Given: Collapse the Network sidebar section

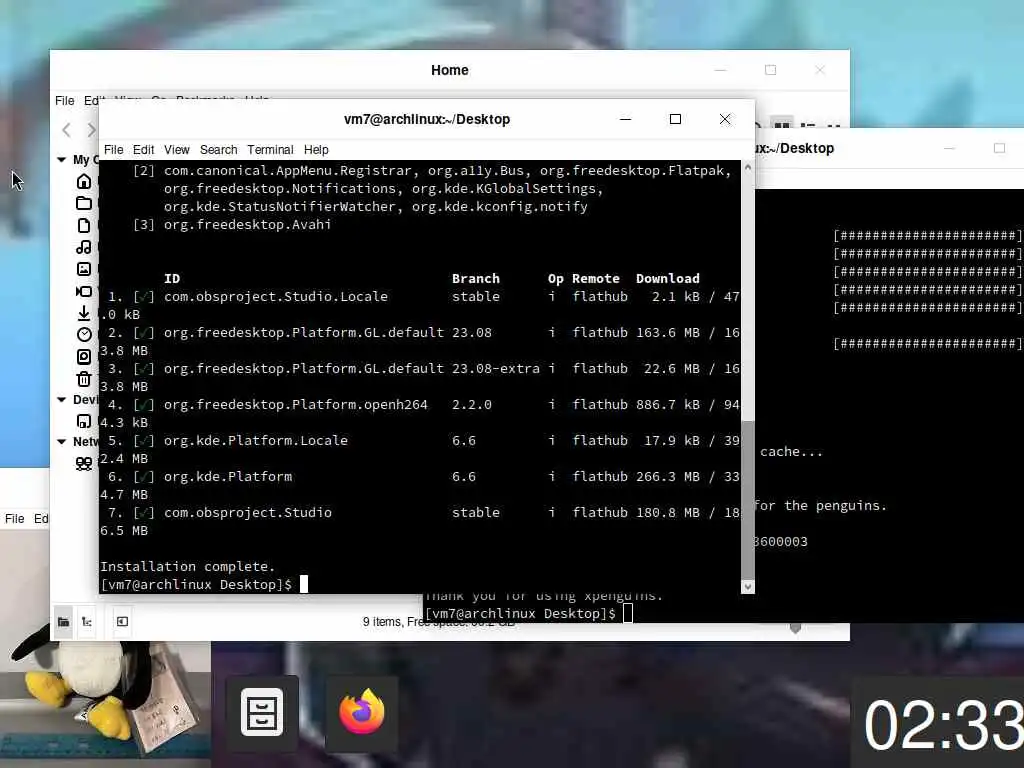Looking at the screenshot, I should [x=61, y=441].
